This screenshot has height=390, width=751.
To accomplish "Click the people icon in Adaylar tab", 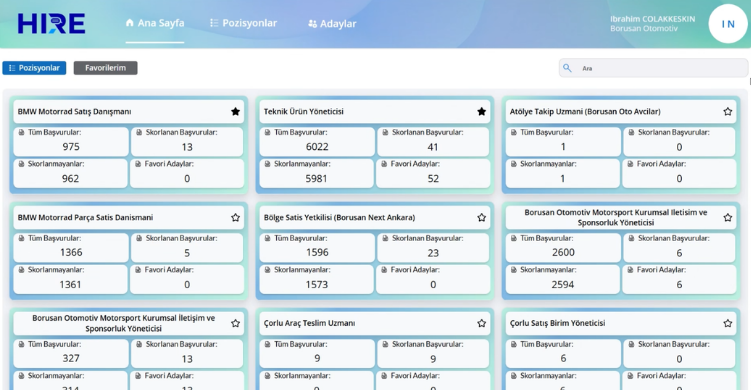I will tap(312, 23).
